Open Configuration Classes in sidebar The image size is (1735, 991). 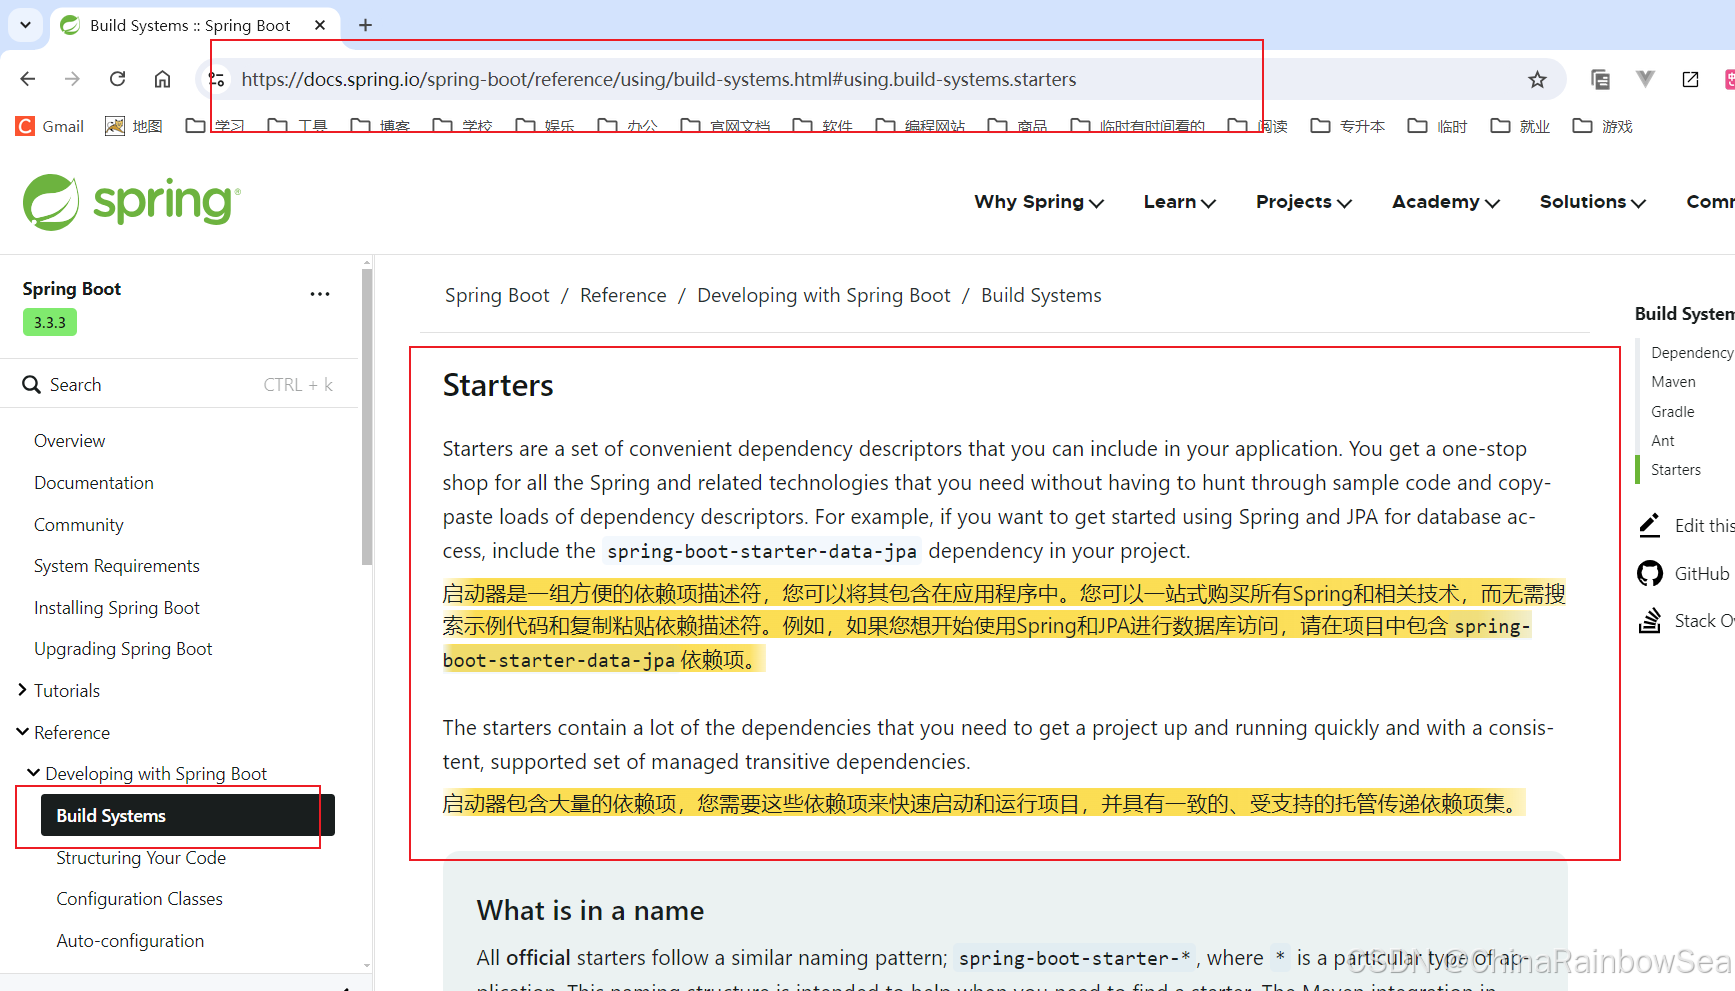(x=139, y=899)
